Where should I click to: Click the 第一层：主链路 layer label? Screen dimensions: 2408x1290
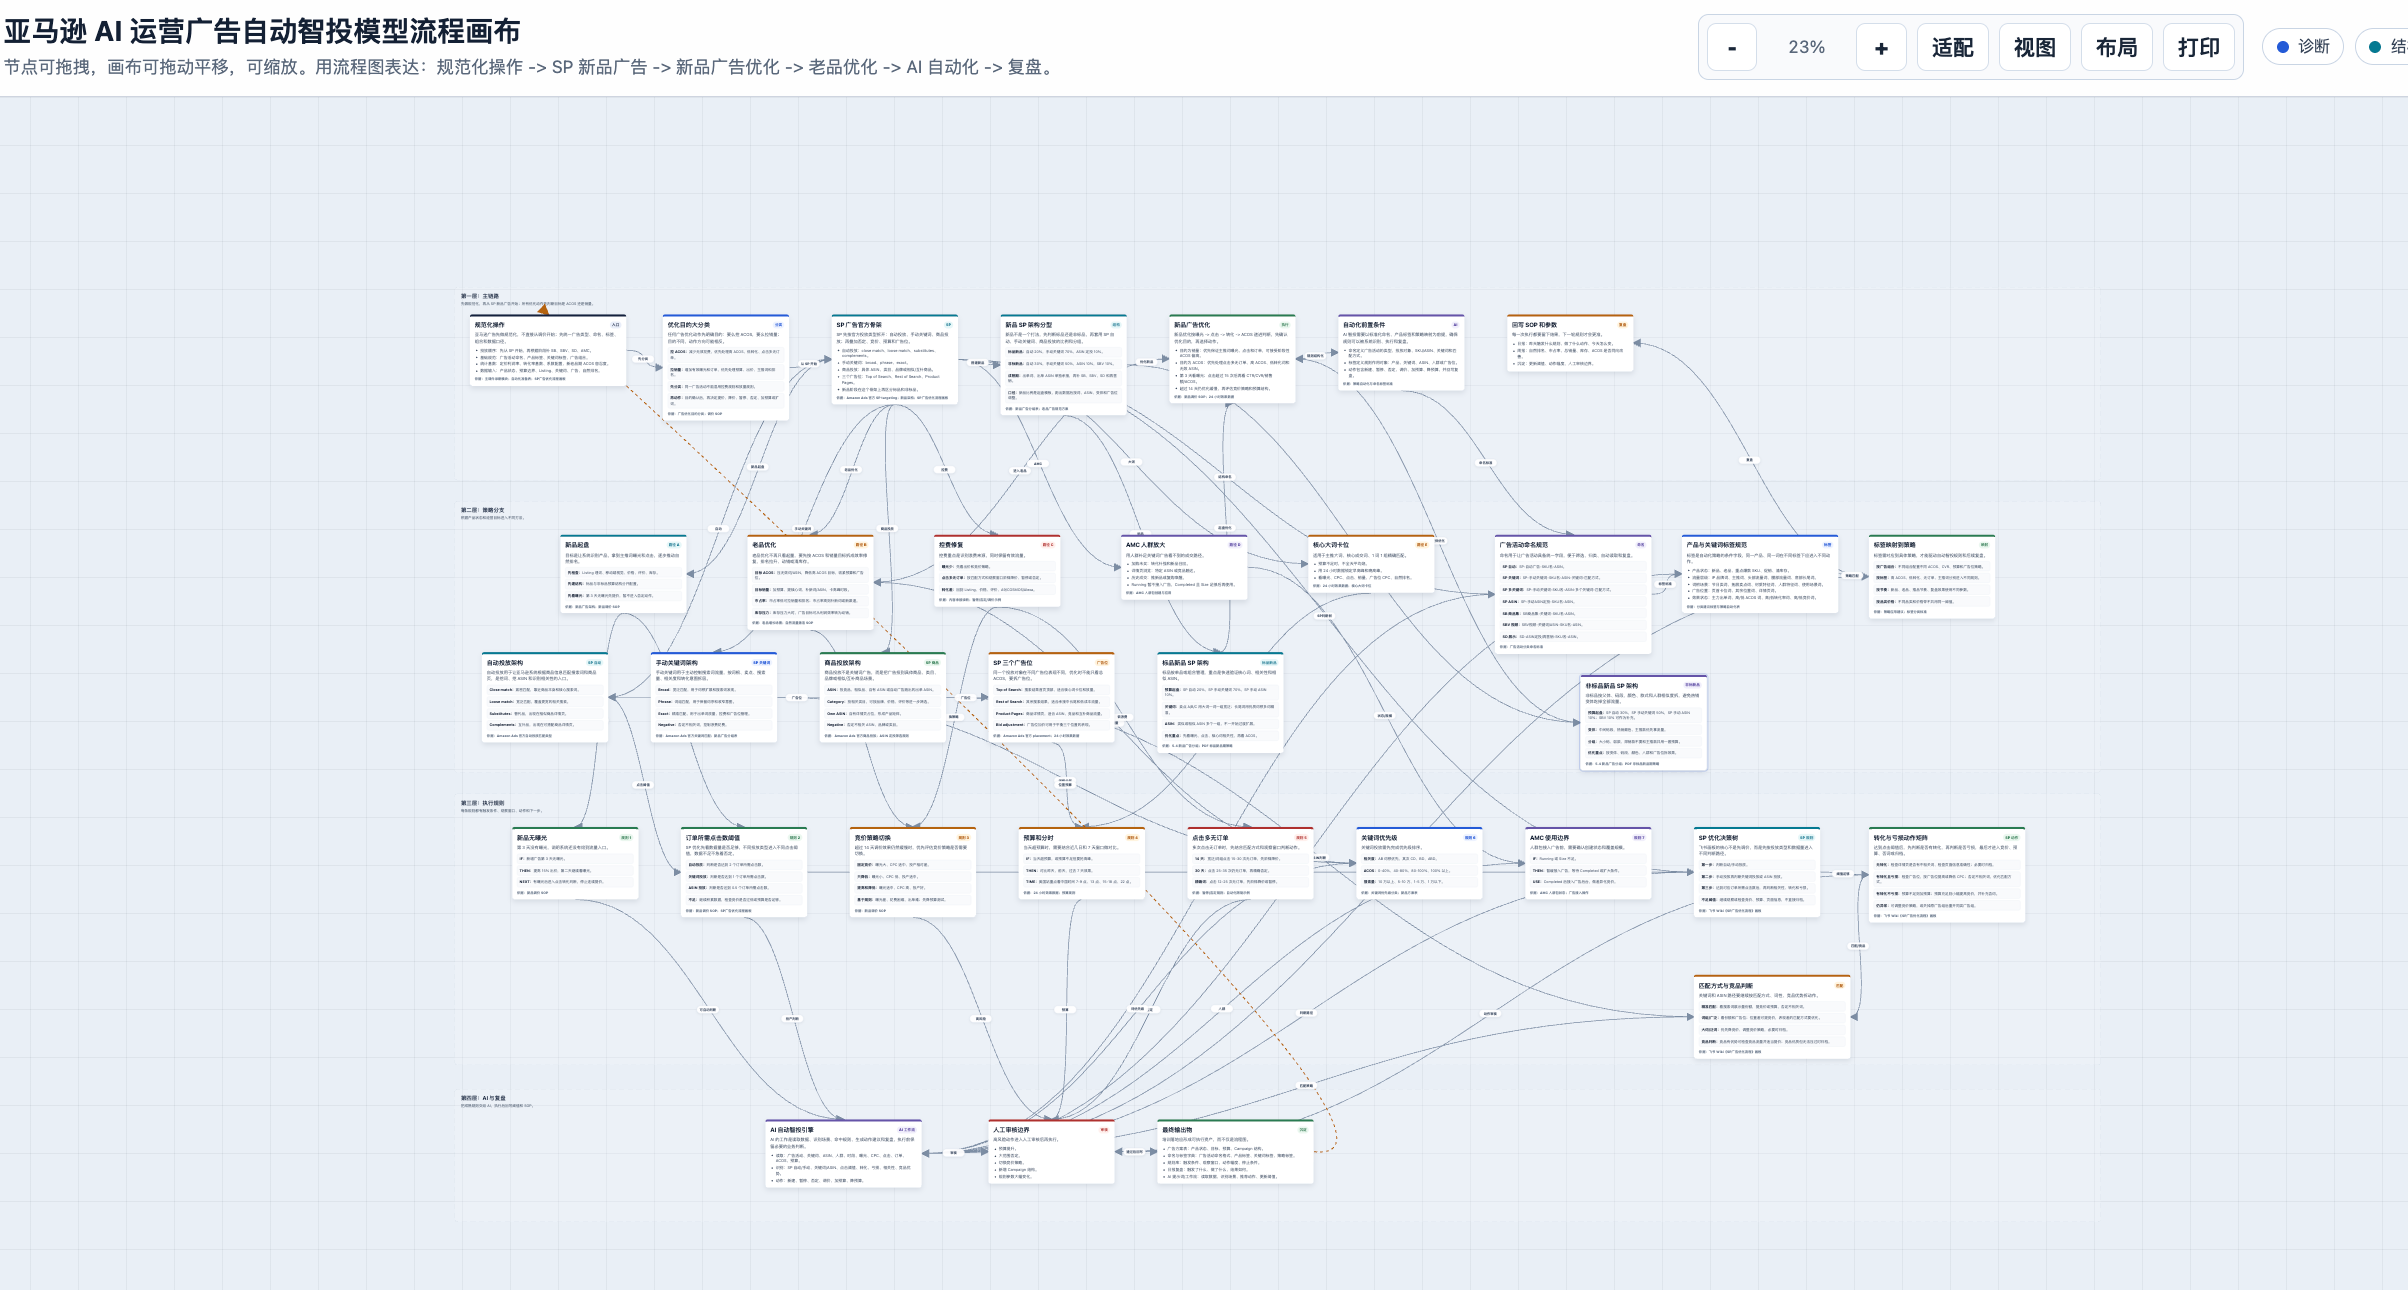click(480, 296)
